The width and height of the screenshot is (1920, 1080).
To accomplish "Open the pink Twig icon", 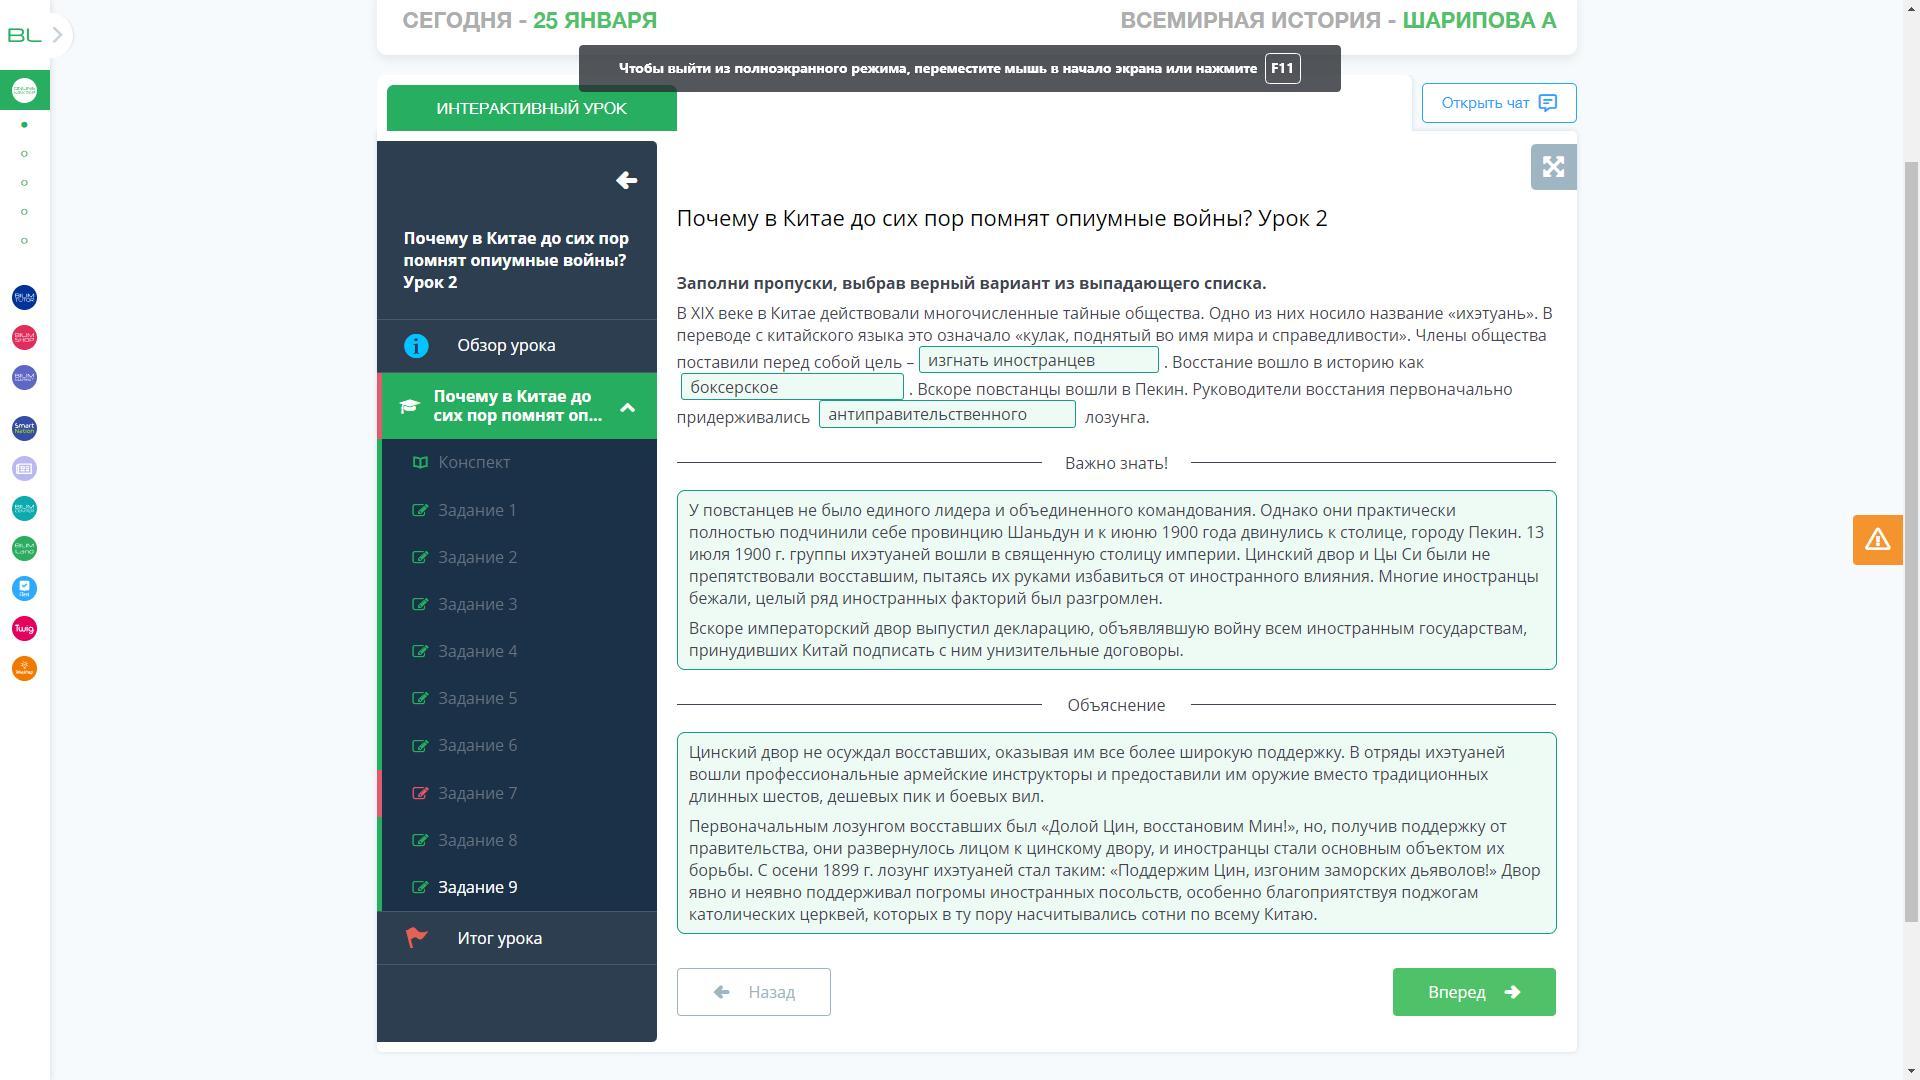I will click(x=24, y=628).
